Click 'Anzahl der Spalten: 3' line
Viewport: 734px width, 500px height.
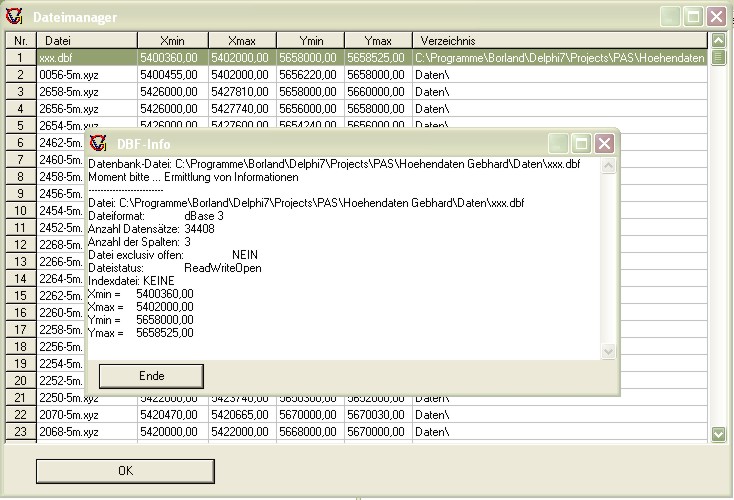point(139,242)
